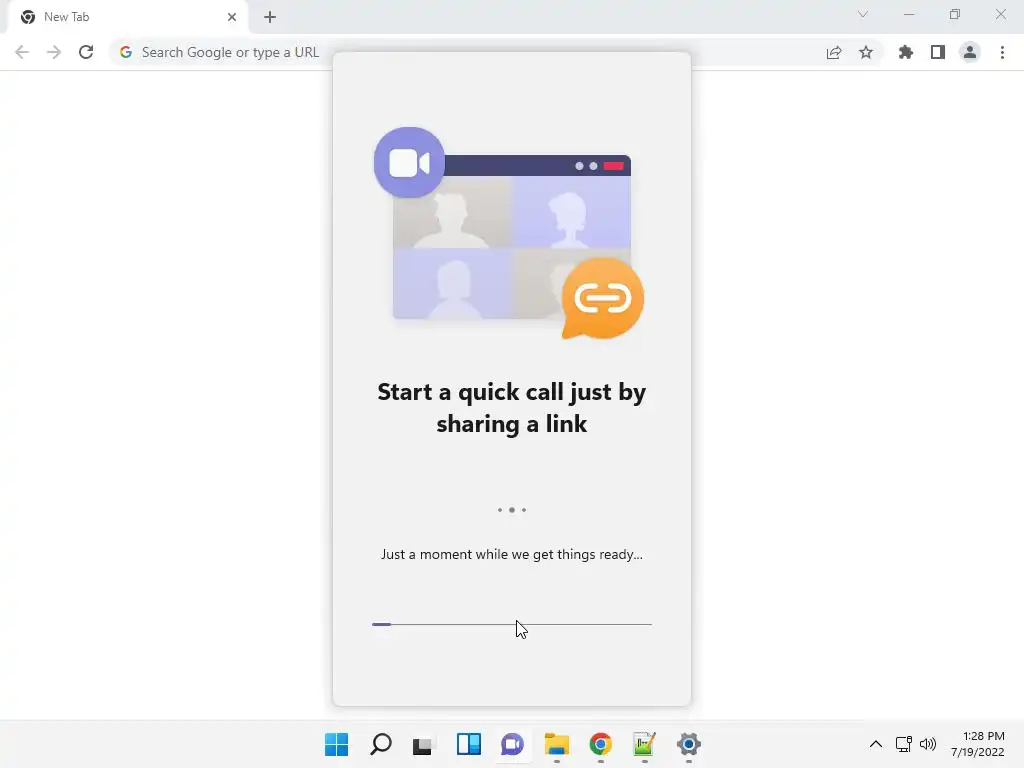Viewport: 1024px width, 768px height.
Task: Reload the current Chrome page
Action: [x=86, y=52]
